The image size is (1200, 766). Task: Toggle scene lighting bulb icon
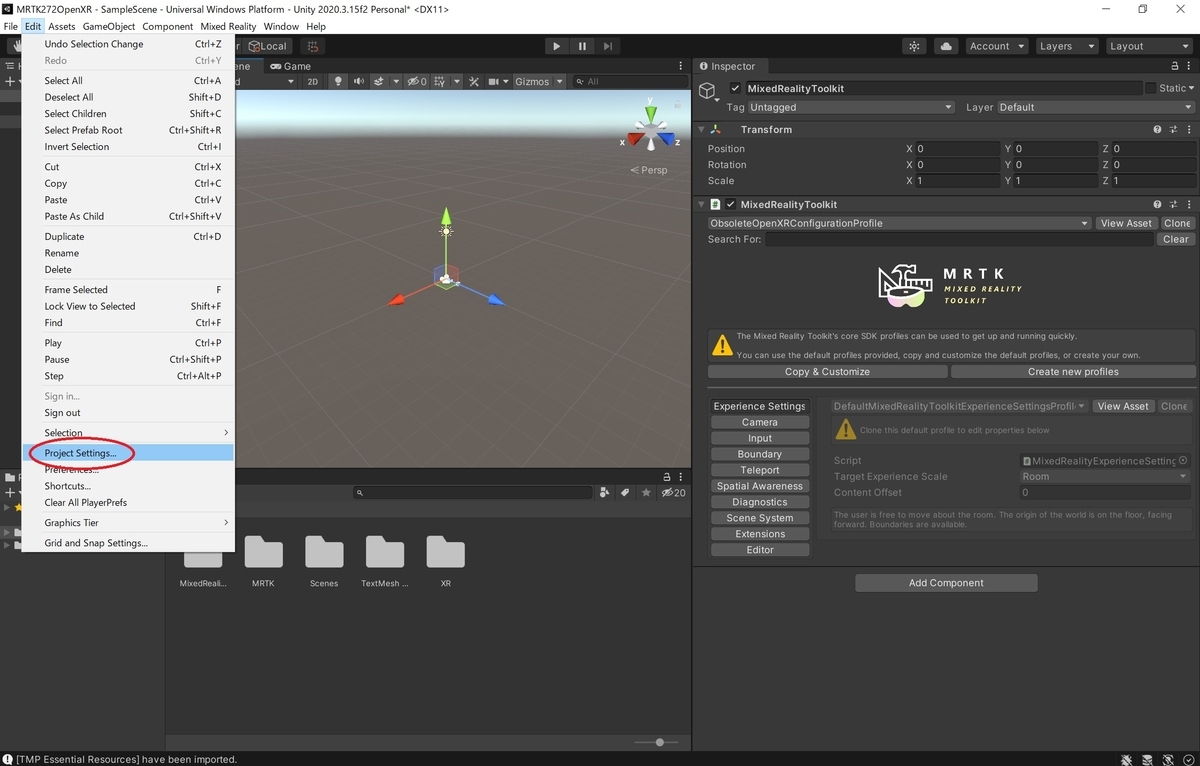tap(338, 82)
